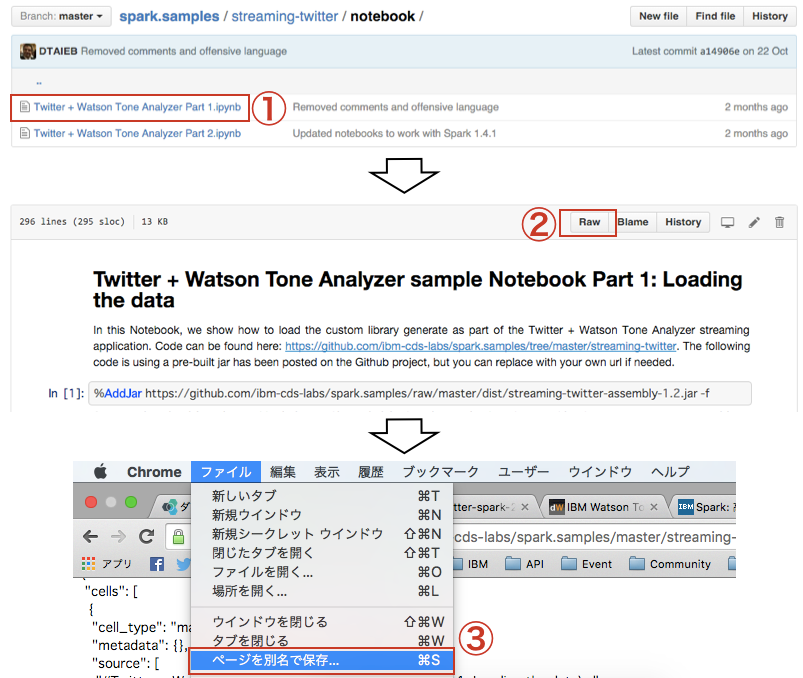Open Twitter + Watson Tone Analyzer Part 2.ipynb
The height and width of the screenshot is (678, 803).
pyautogui.click(x=137, y=134)
